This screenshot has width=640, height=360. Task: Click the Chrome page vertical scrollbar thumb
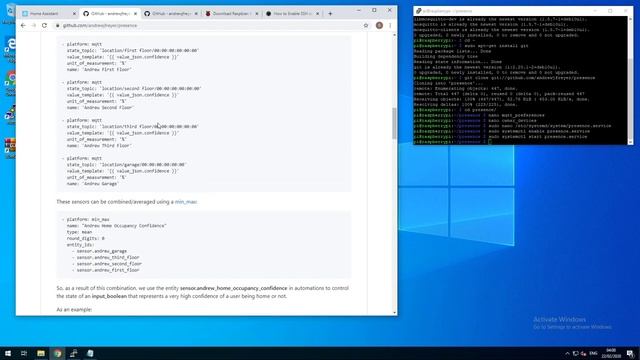coord(394,123)
